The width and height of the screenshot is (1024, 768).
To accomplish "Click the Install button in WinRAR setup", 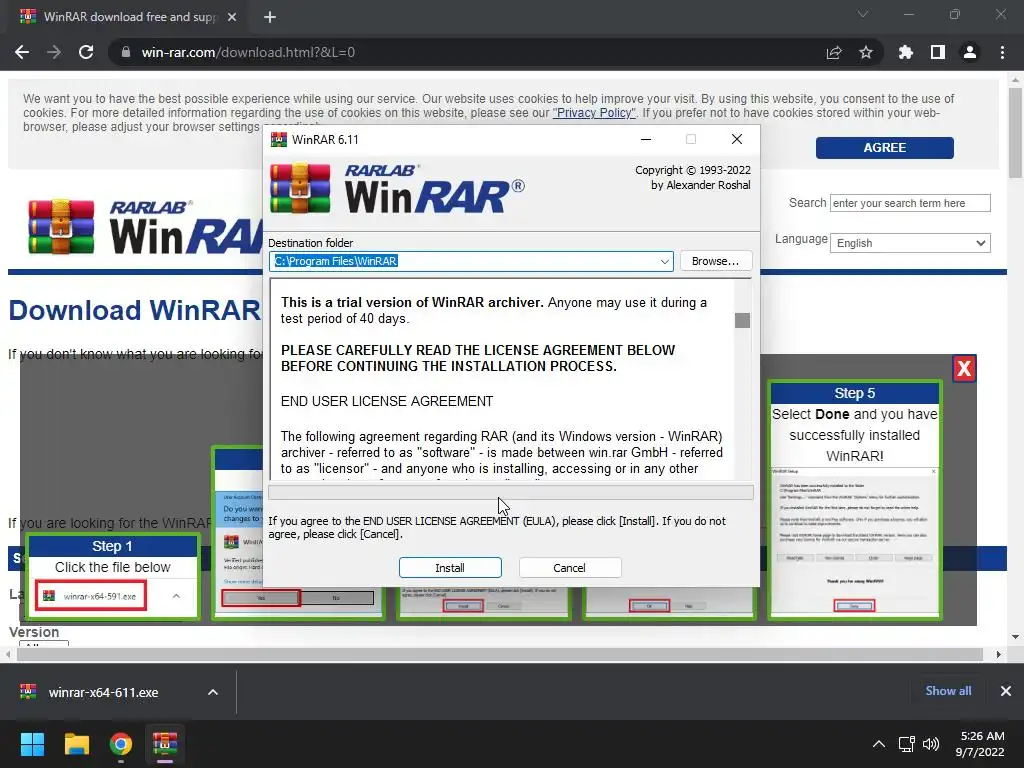I will pyautogui.click(x=450, y=568).
